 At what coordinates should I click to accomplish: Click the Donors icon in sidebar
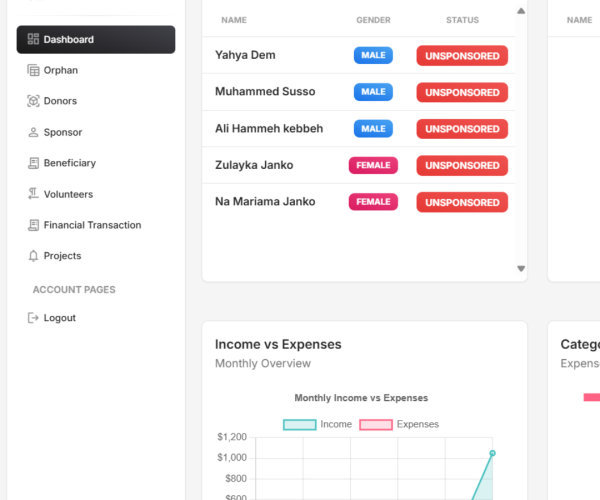33,101
